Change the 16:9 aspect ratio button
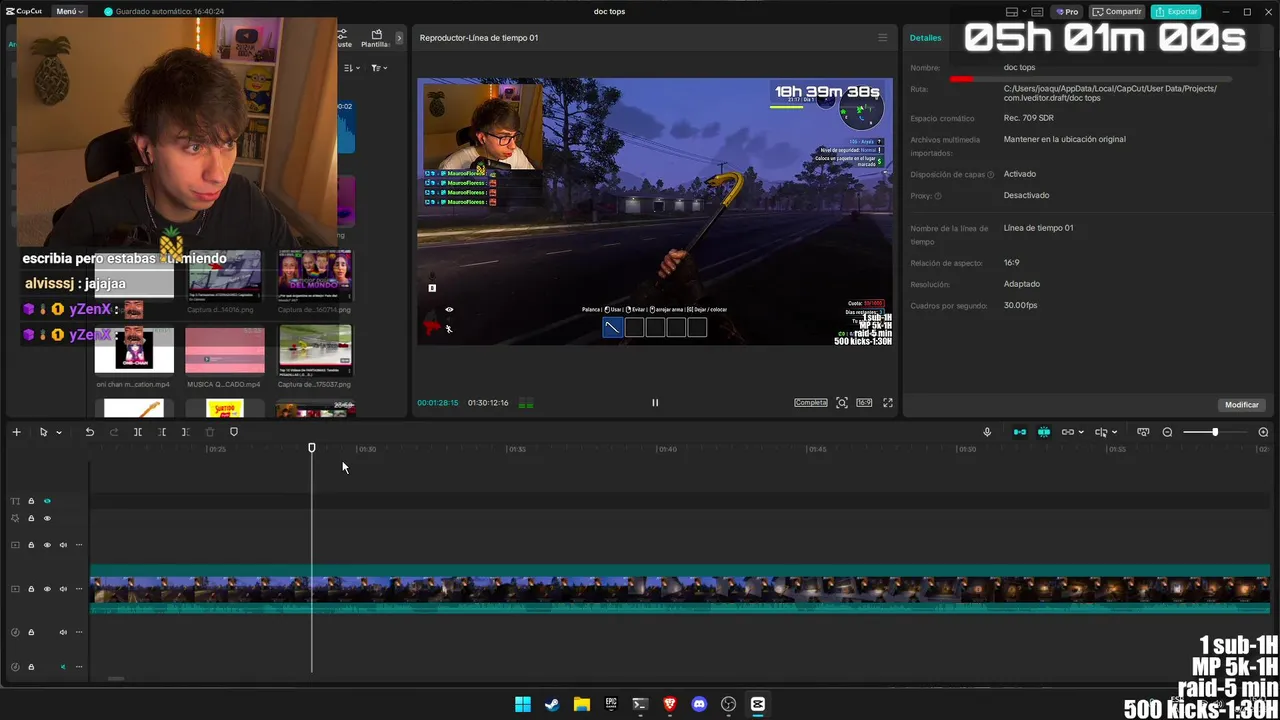The image size is (1280, 720). (864, 403)
